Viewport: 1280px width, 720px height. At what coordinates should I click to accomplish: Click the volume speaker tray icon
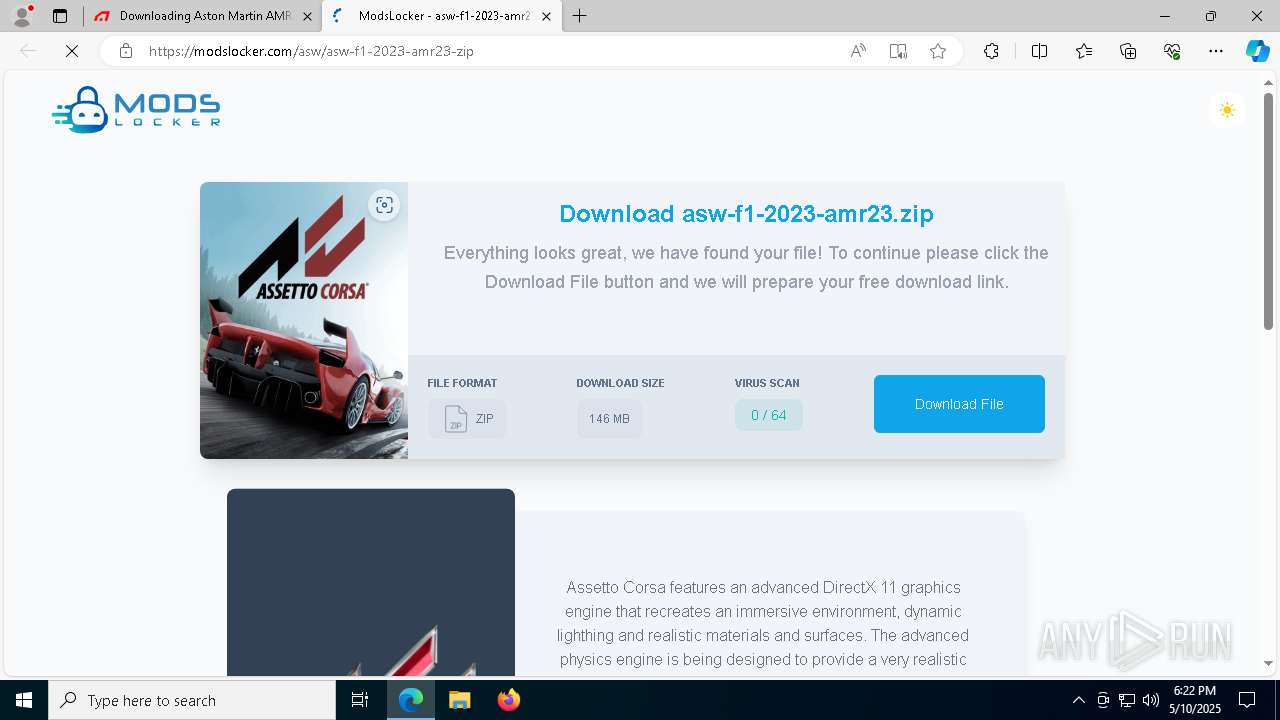(x=1150, y=700)
